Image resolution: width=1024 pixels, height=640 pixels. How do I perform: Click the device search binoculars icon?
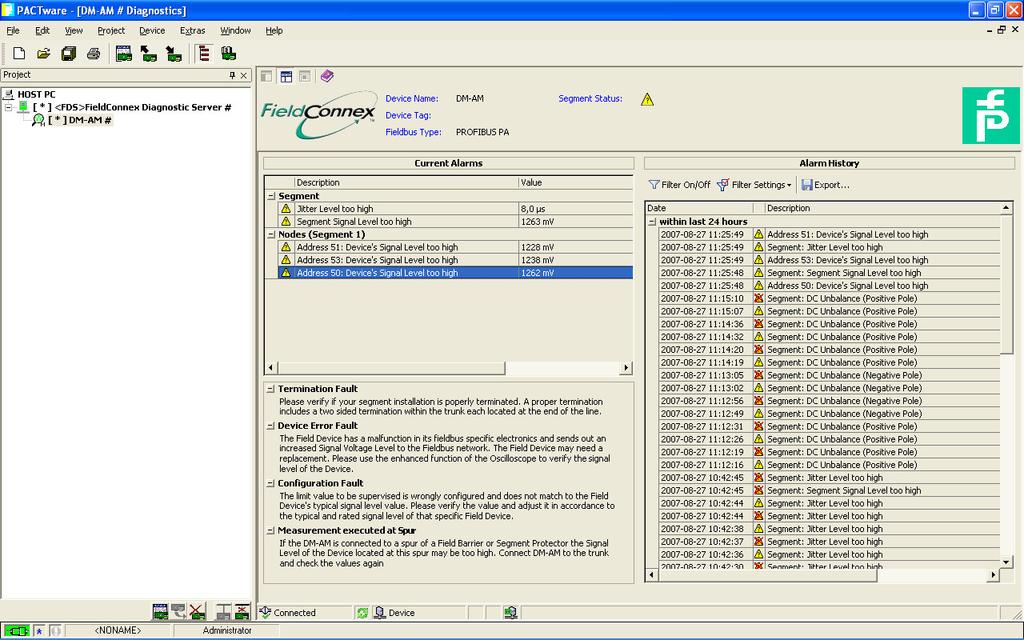pos(228,54)
